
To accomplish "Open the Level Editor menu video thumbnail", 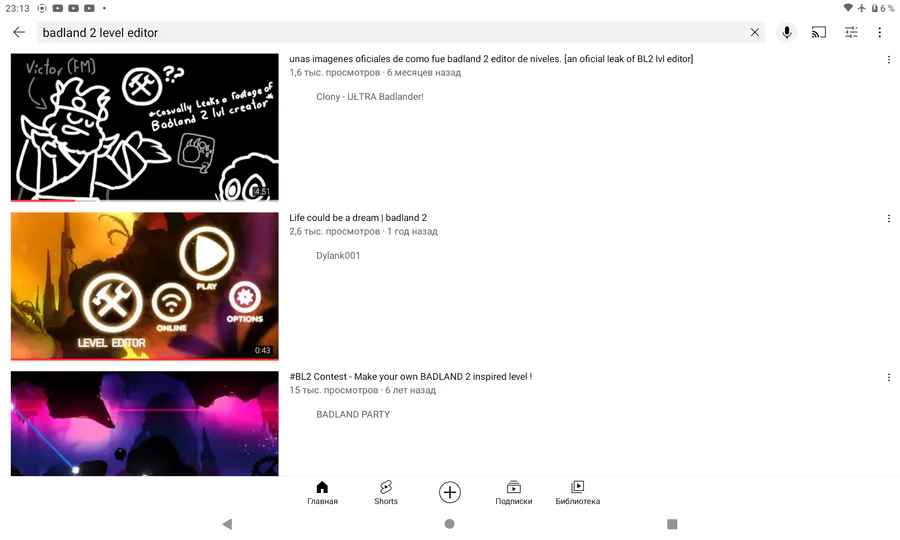I will 145,286.
